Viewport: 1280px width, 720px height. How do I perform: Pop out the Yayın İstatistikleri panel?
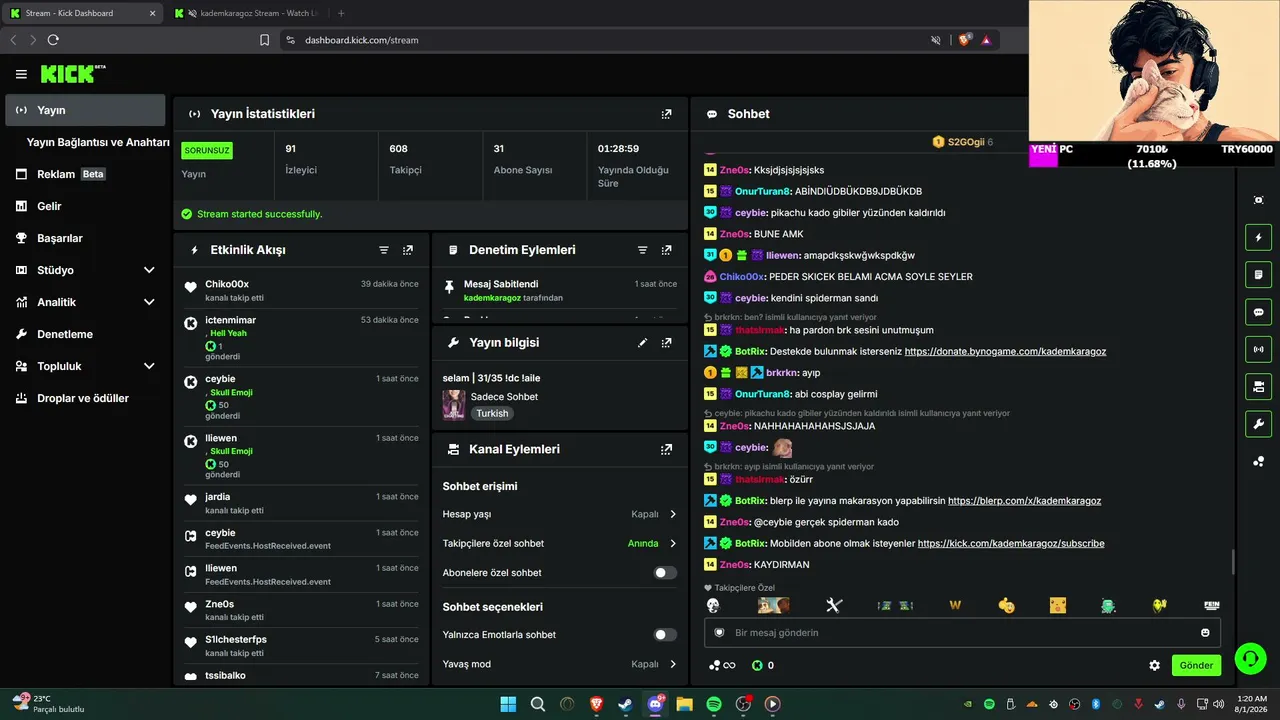click(x=667, y=114)
